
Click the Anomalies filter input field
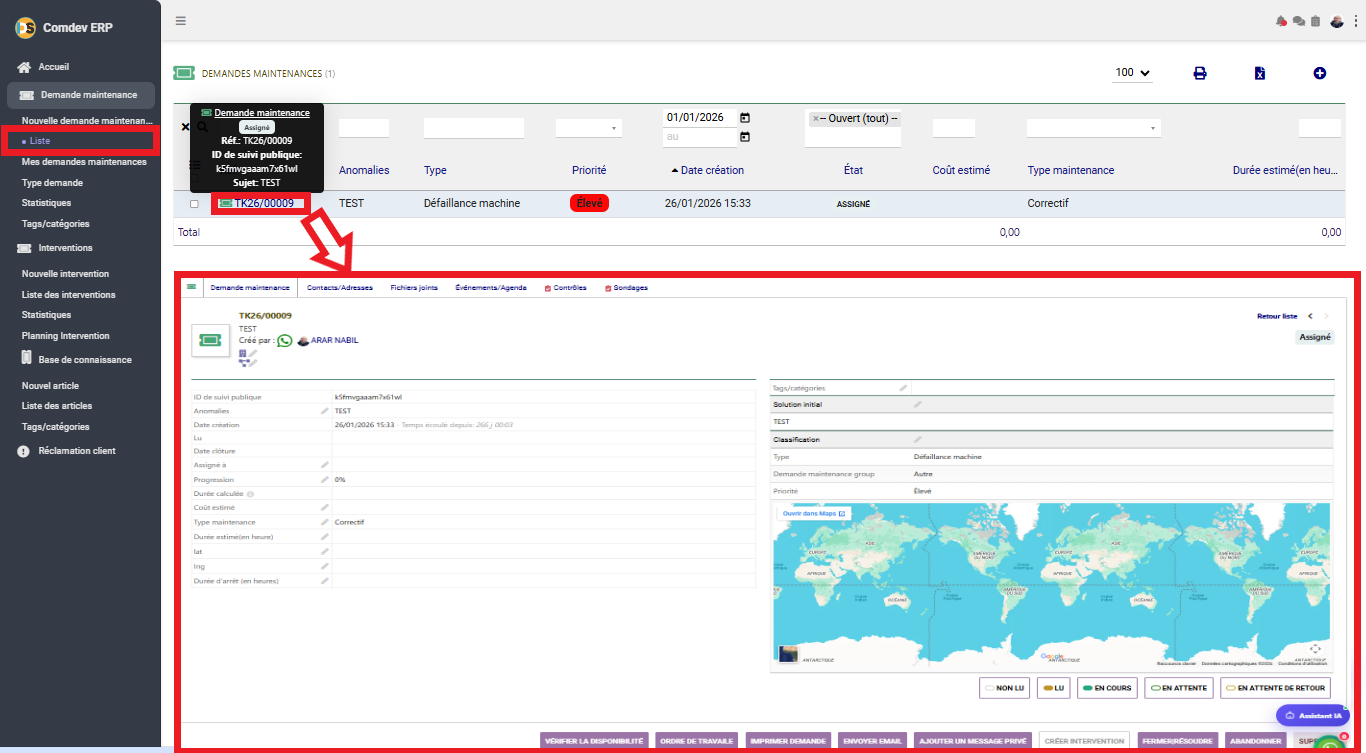[x=364, y=128]
